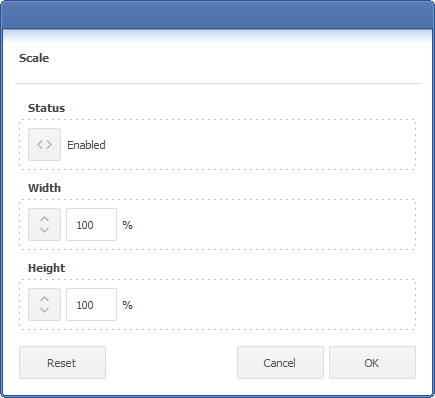Cancel the Scale dialog
435x398 pixels.
[x=280, y=362]
